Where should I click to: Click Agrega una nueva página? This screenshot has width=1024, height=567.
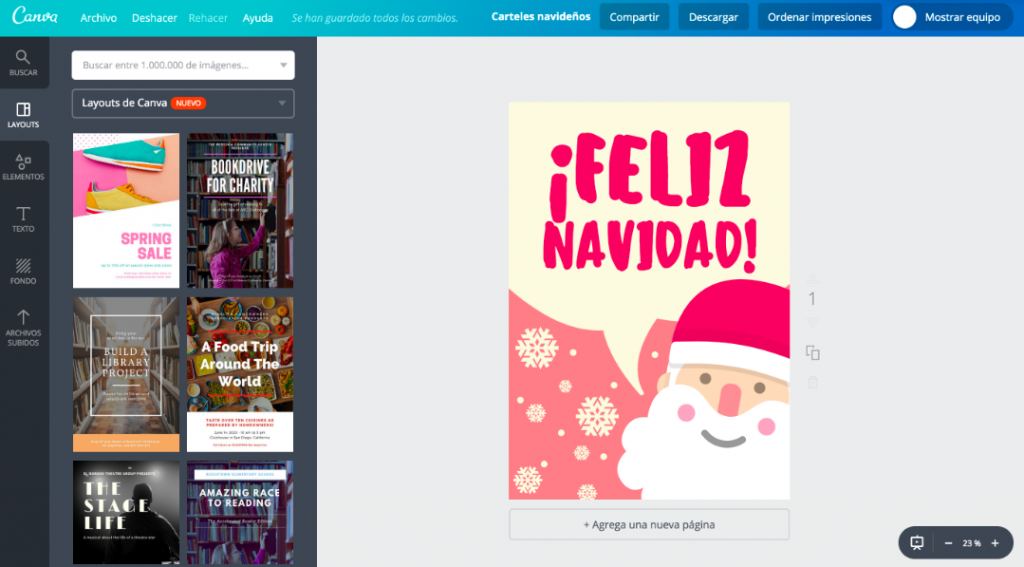pos(649,524)
